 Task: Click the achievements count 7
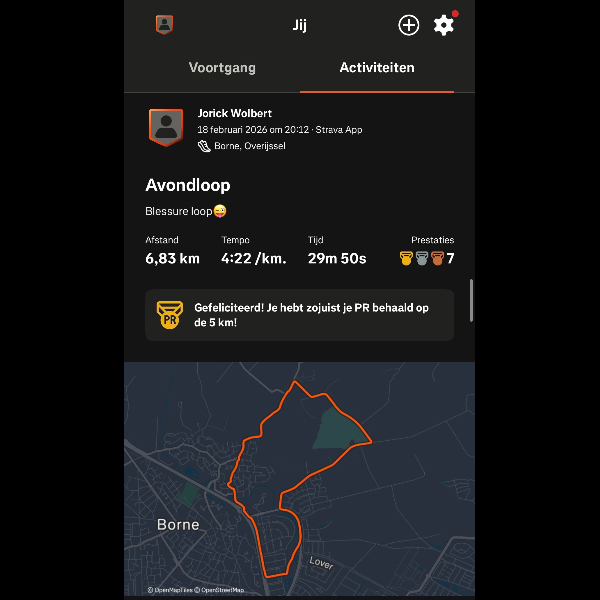click(x=450, y=259)
